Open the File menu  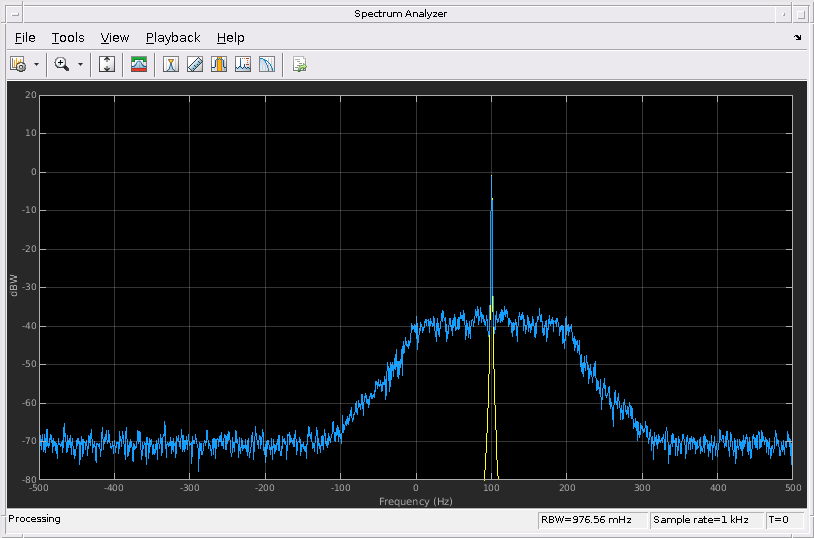coord(25,38)
